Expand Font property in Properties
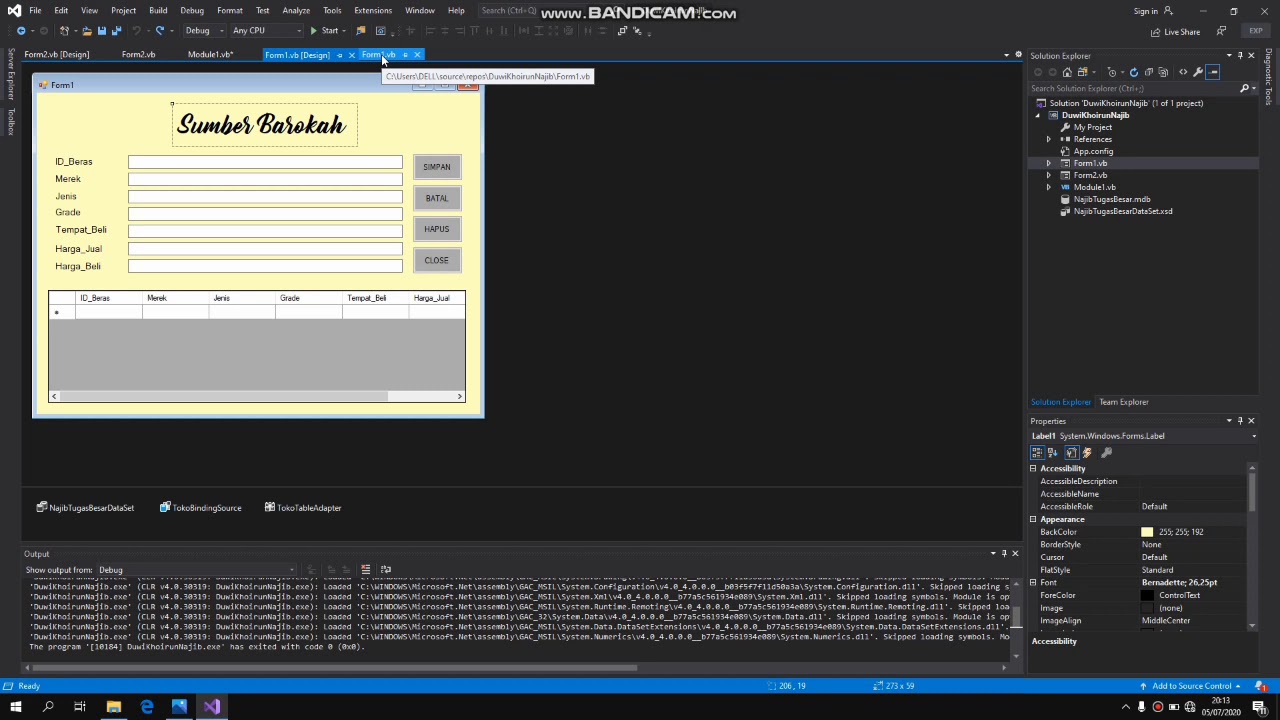This screenshot has height=720, width=1280. tap(1033, 582)
